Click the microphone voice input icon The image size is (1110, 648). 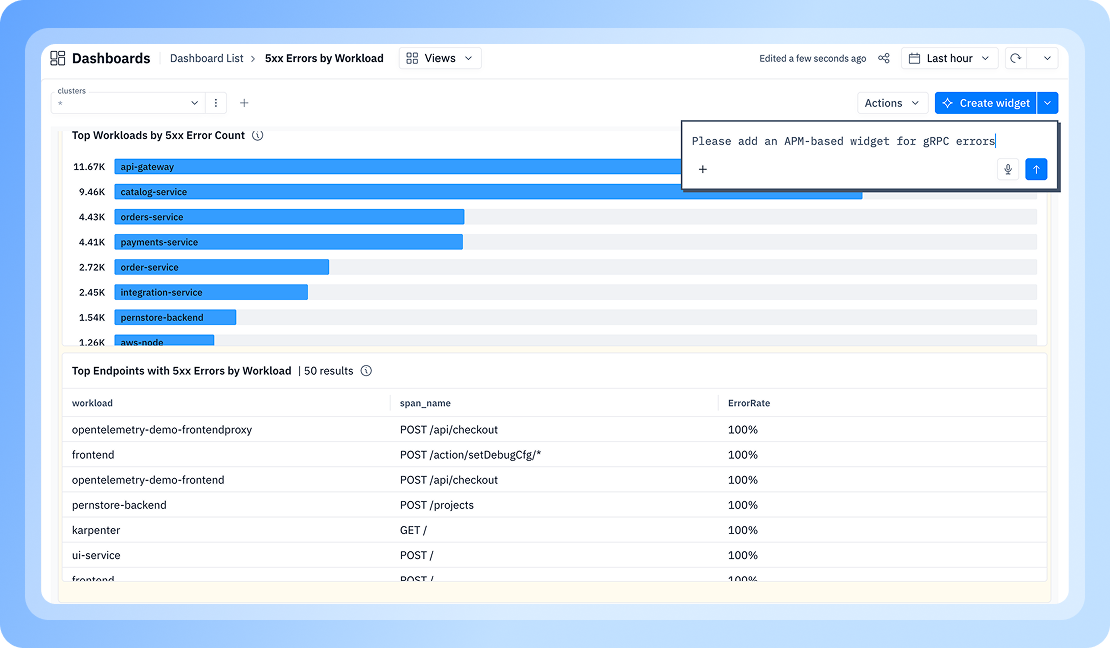(1008, 169)
